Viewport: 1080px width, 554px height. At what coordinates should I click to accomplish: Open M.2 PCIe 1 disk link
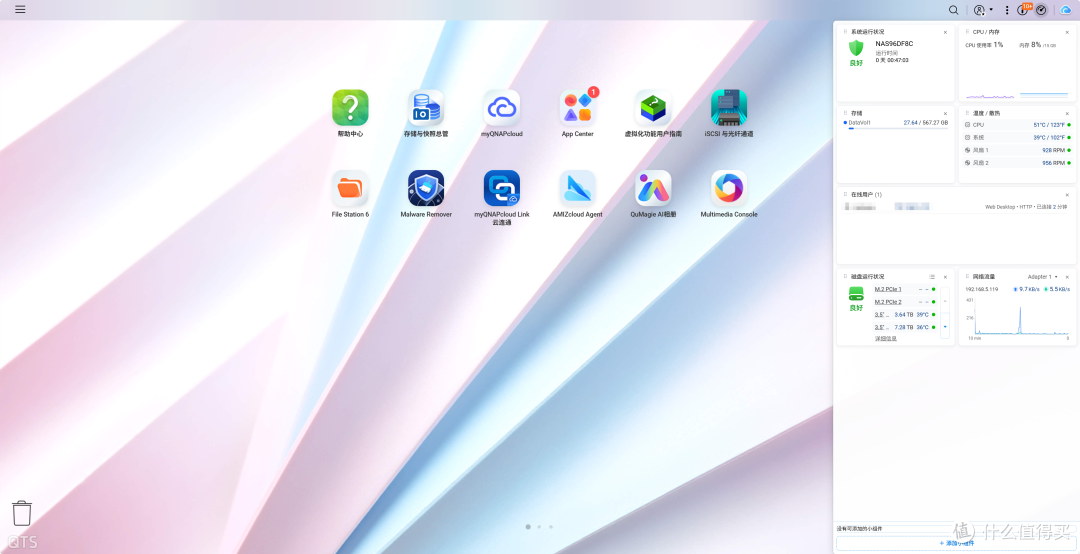coord(888,289)
